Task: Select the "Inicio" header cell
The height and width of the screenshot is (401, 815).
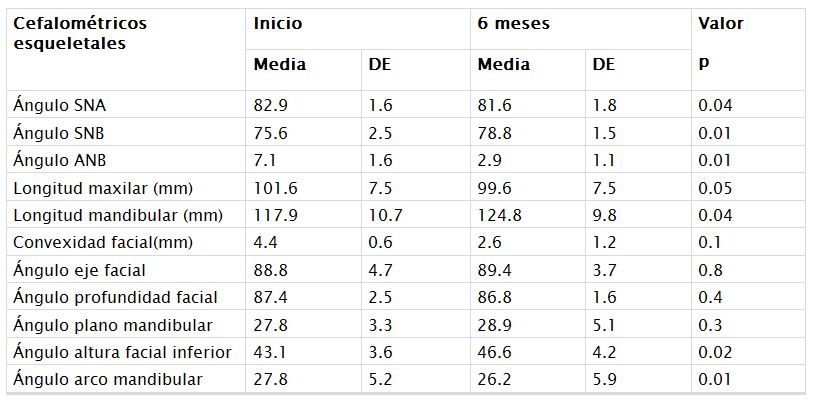Action: (x=278, y=23)
